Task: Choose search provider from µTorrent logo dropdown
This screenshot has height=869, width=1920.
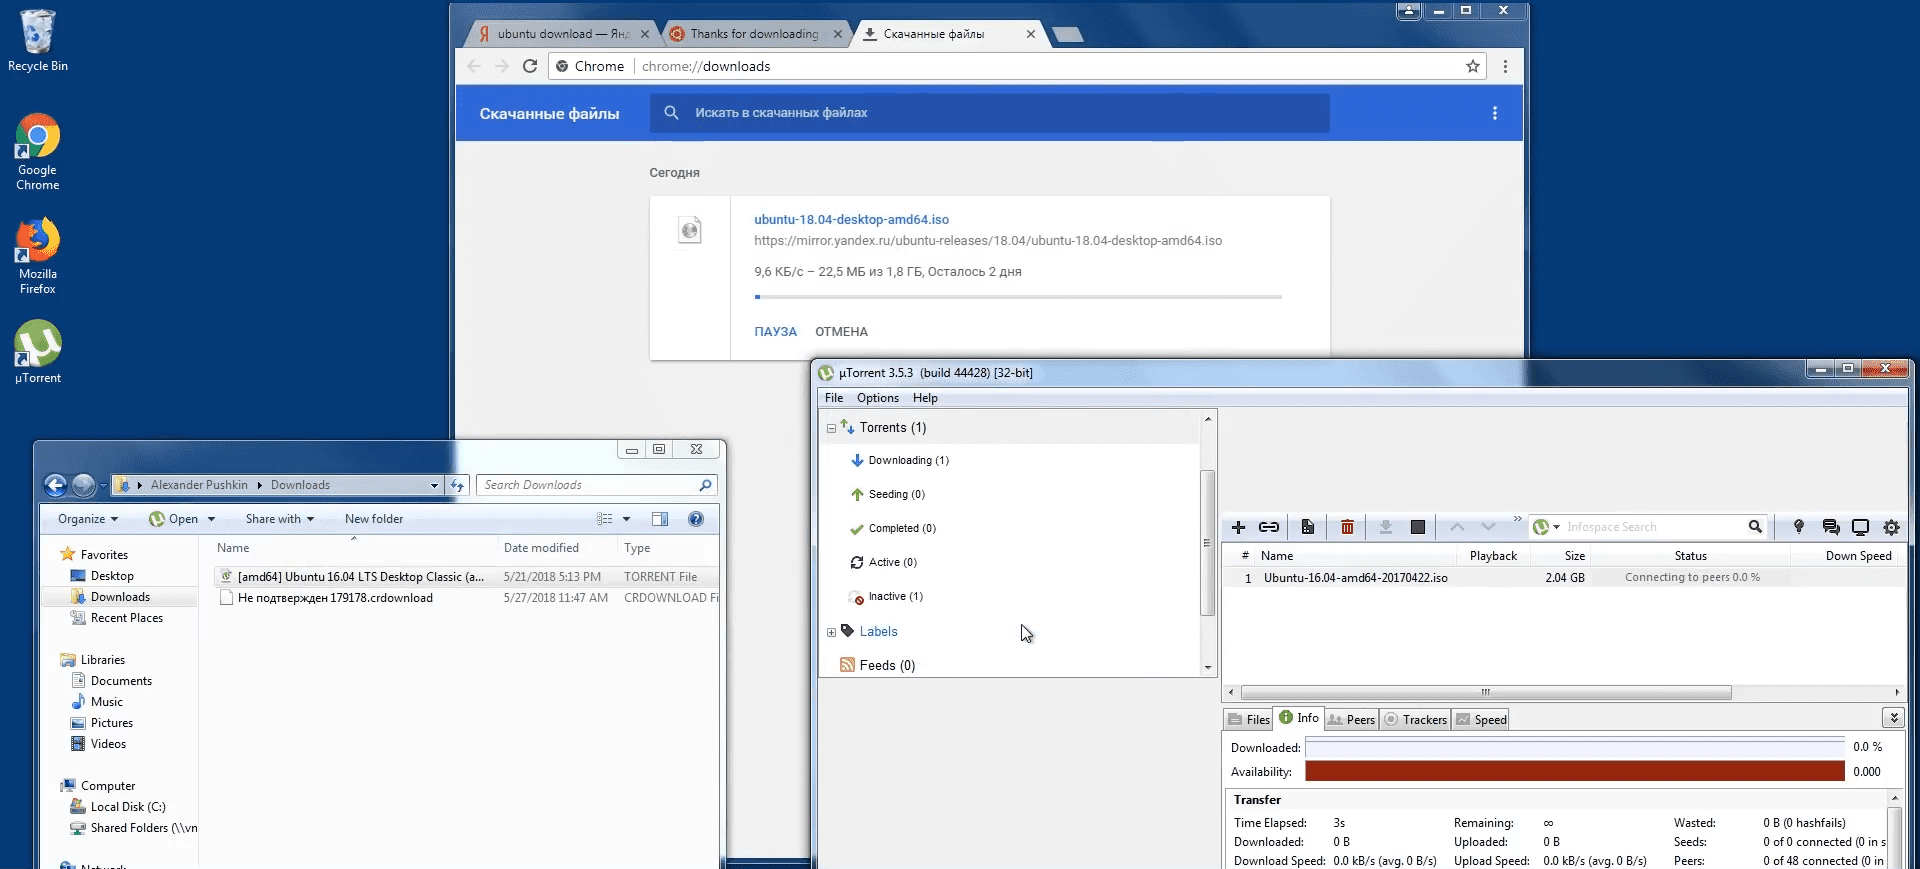Action: 1546,527
